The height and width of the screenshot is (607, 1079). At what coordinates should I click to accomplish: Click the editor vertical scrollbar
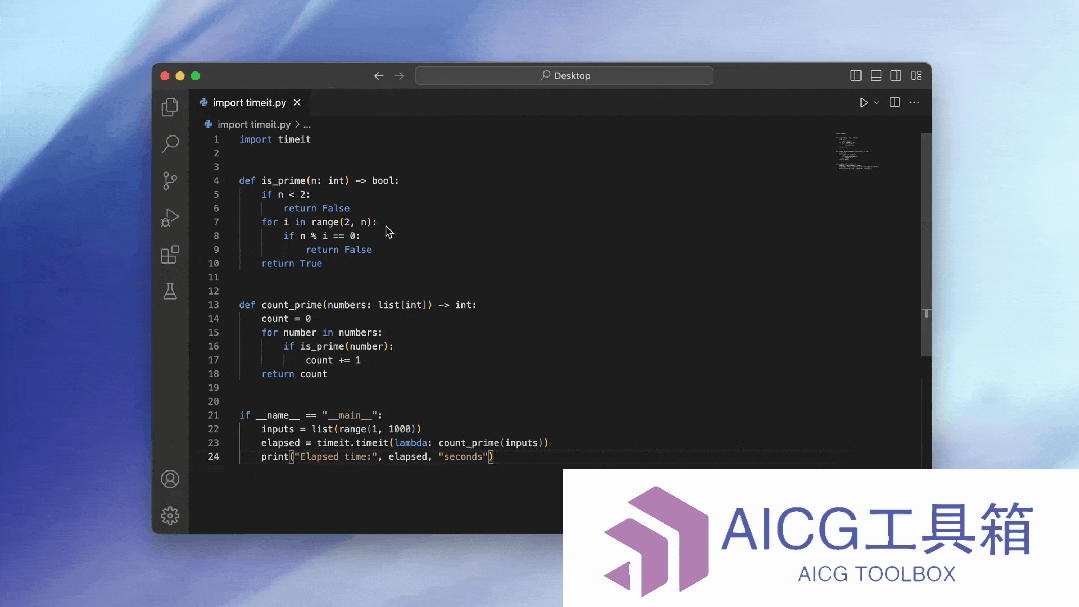(x=926, y=244)
